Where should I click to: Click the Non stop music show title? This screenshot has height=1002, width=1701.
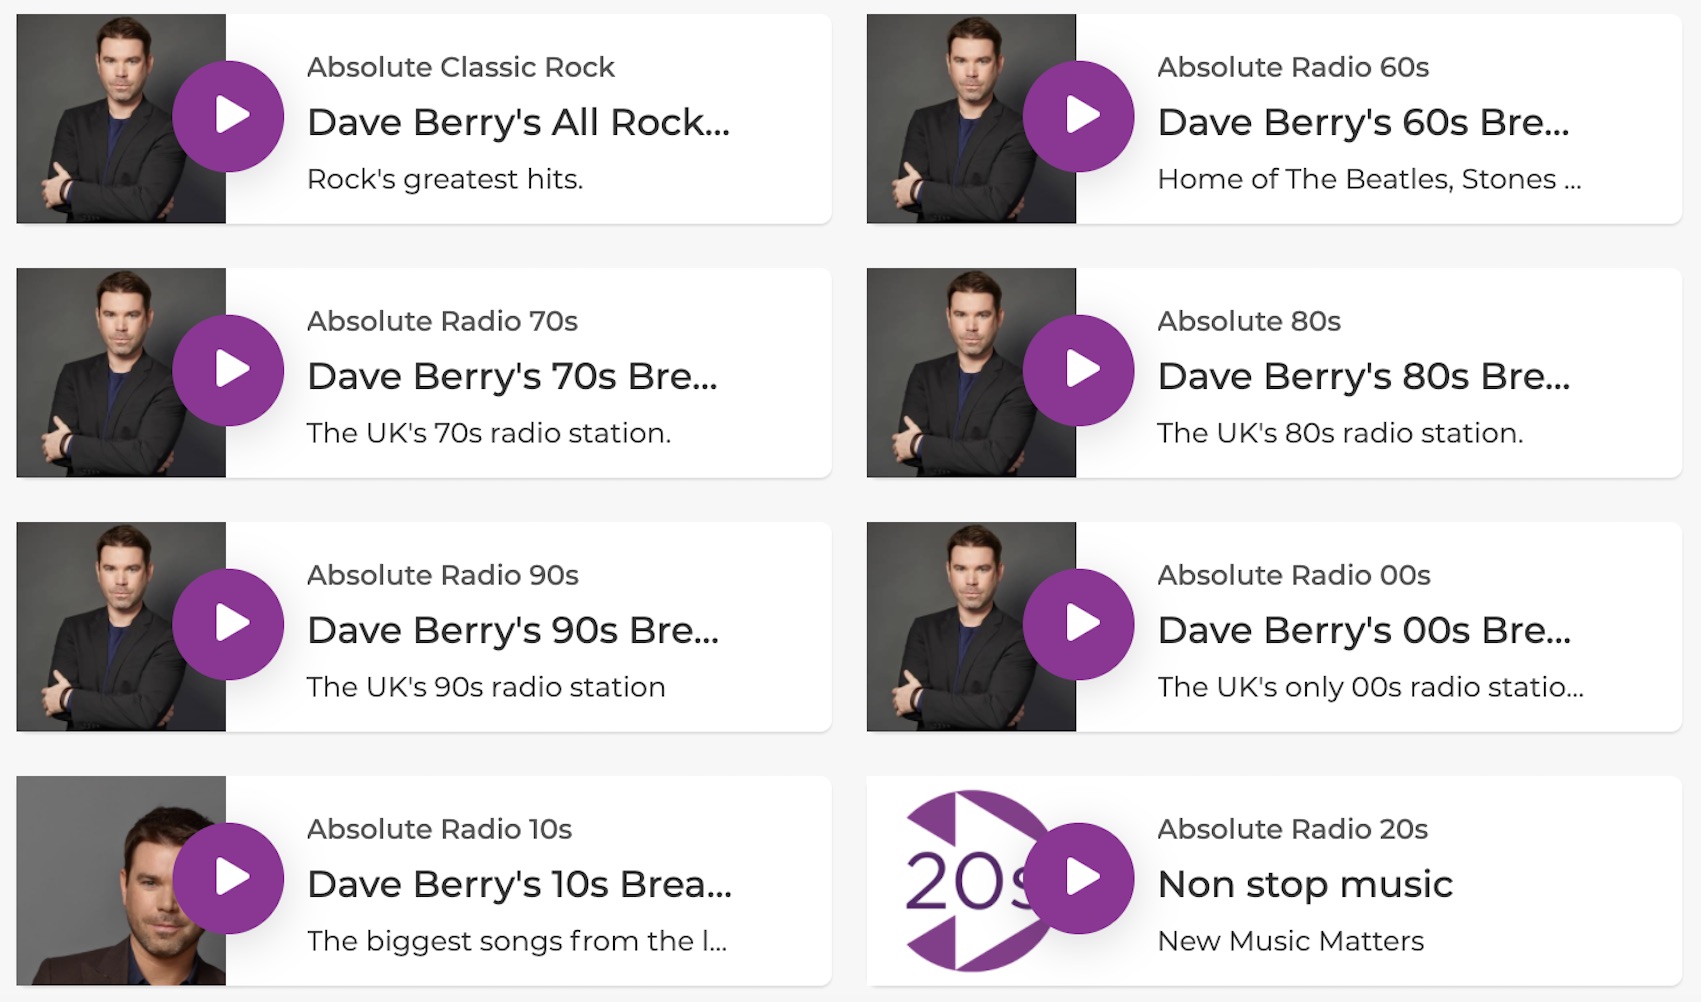pos(1305,884)
